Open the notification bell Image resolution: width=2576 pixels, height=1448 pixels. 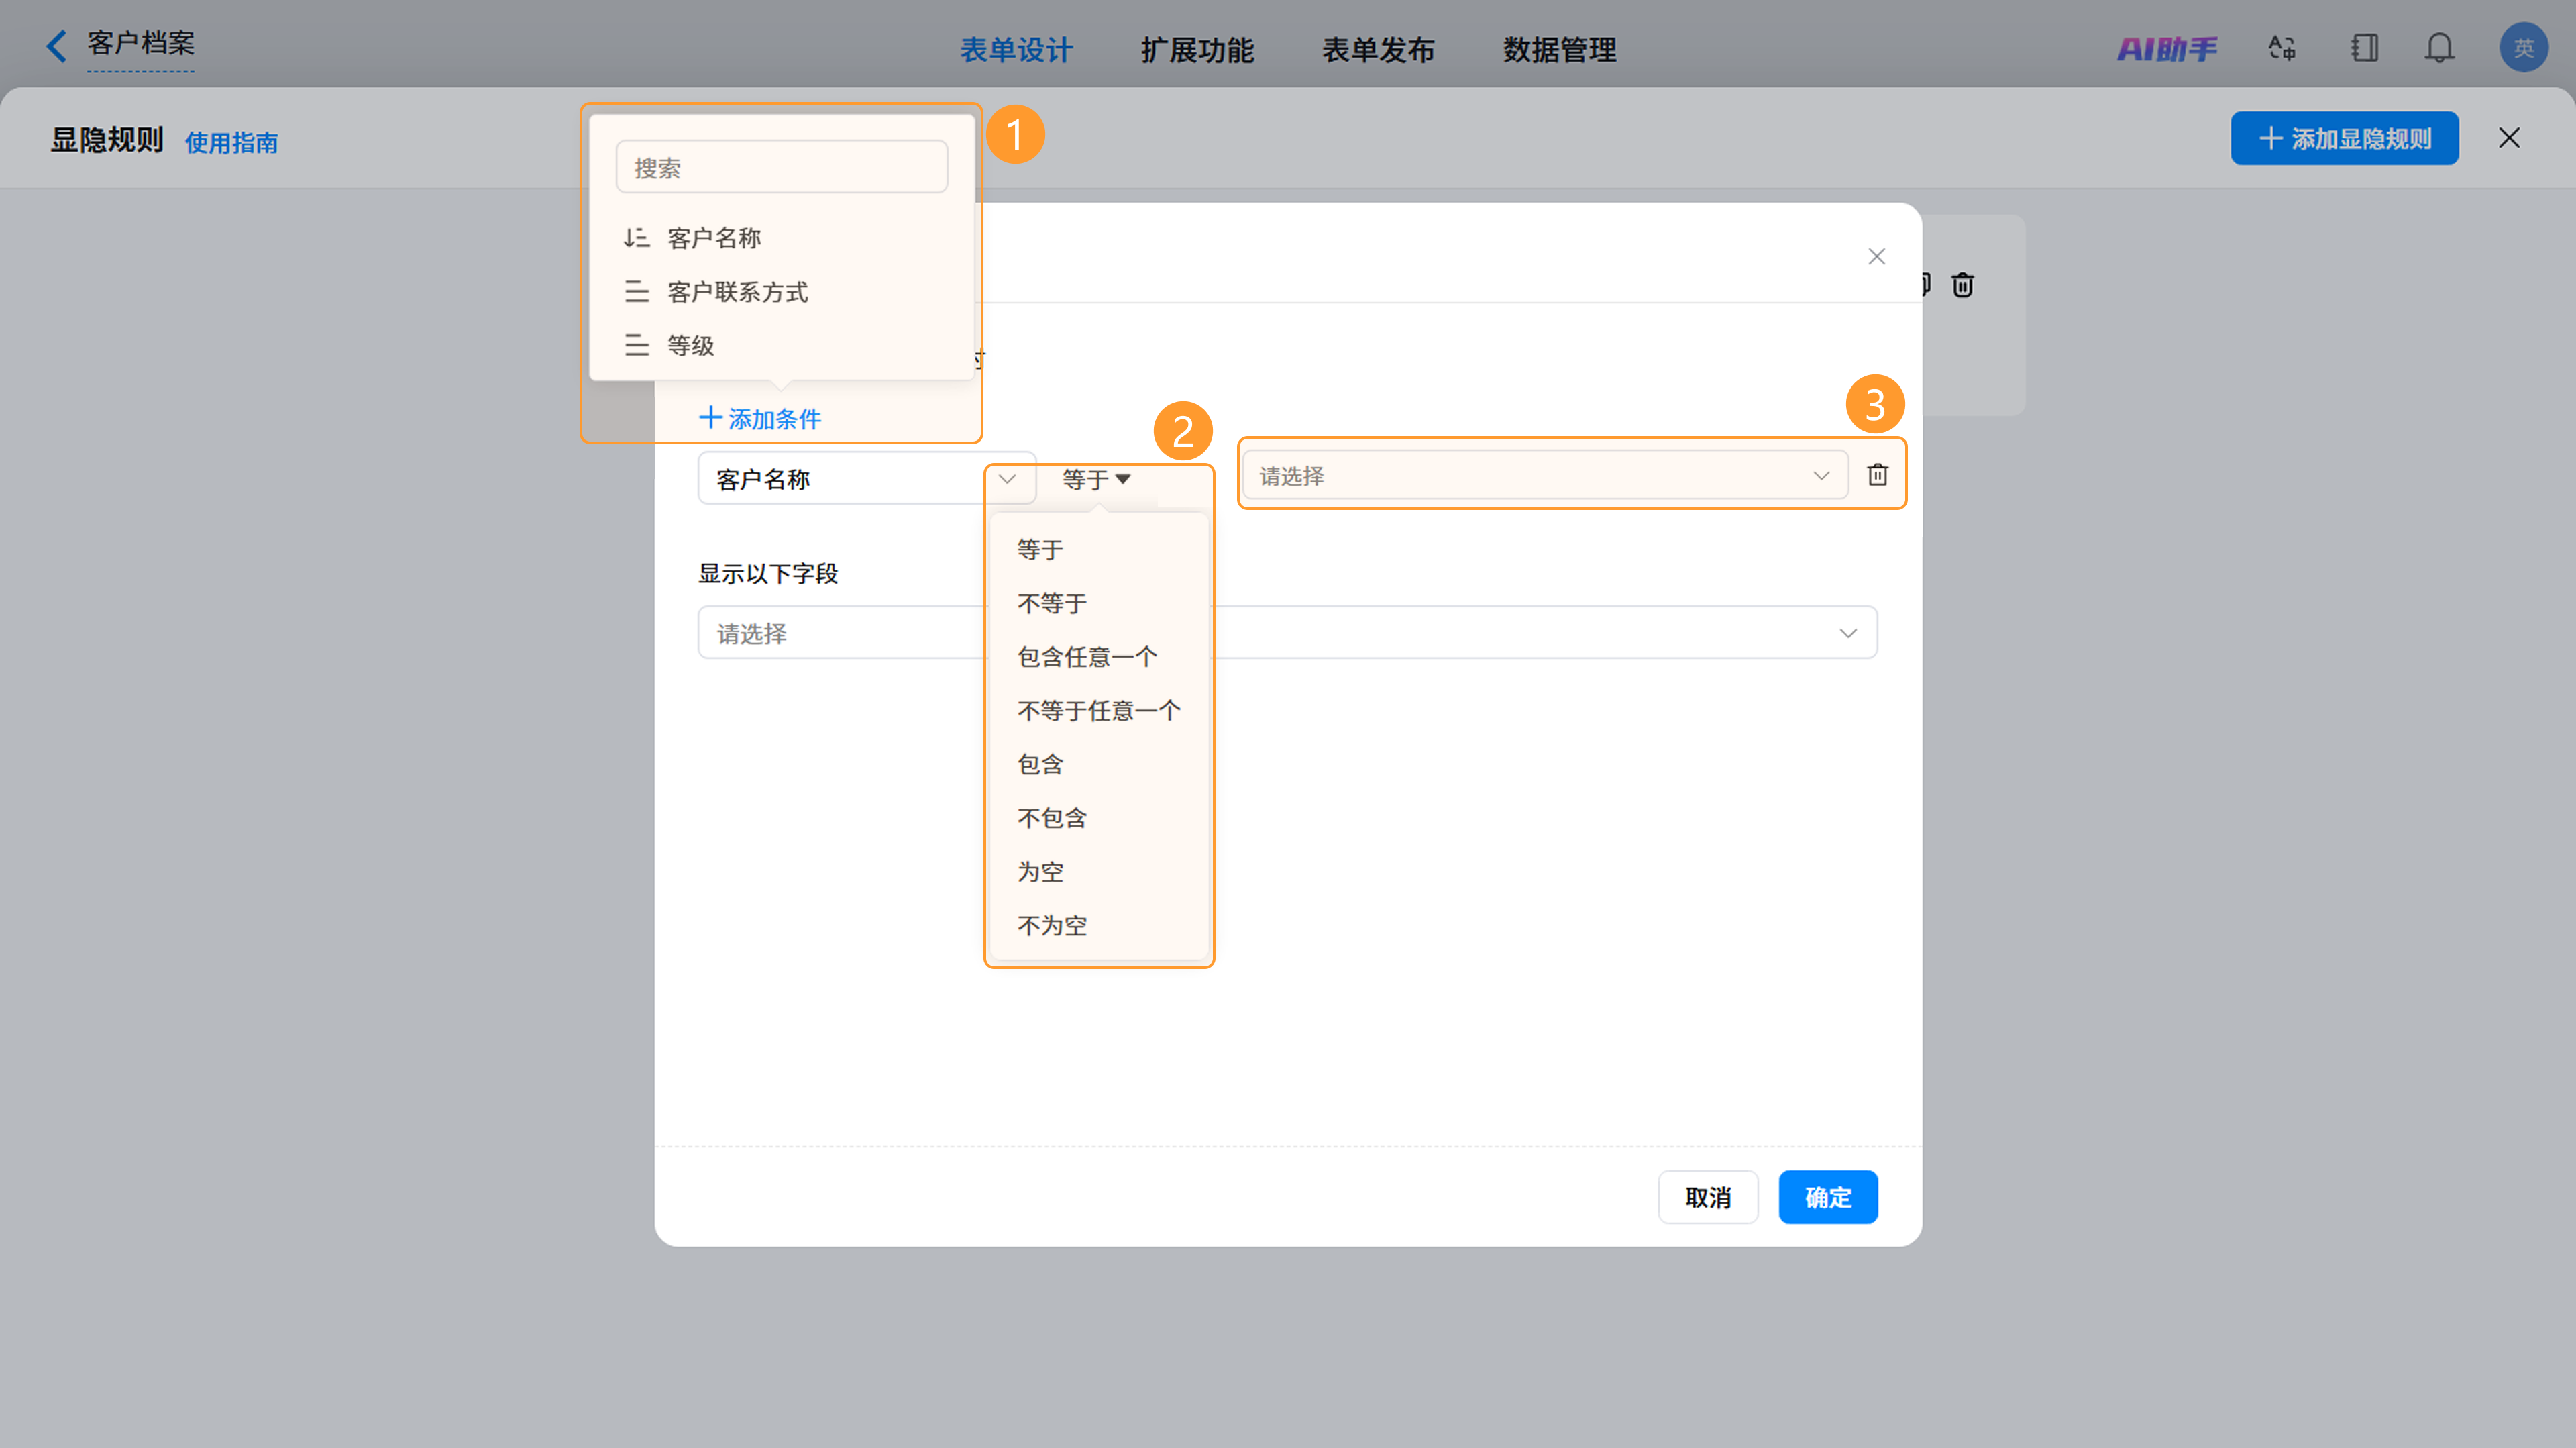click(2439, 48)
